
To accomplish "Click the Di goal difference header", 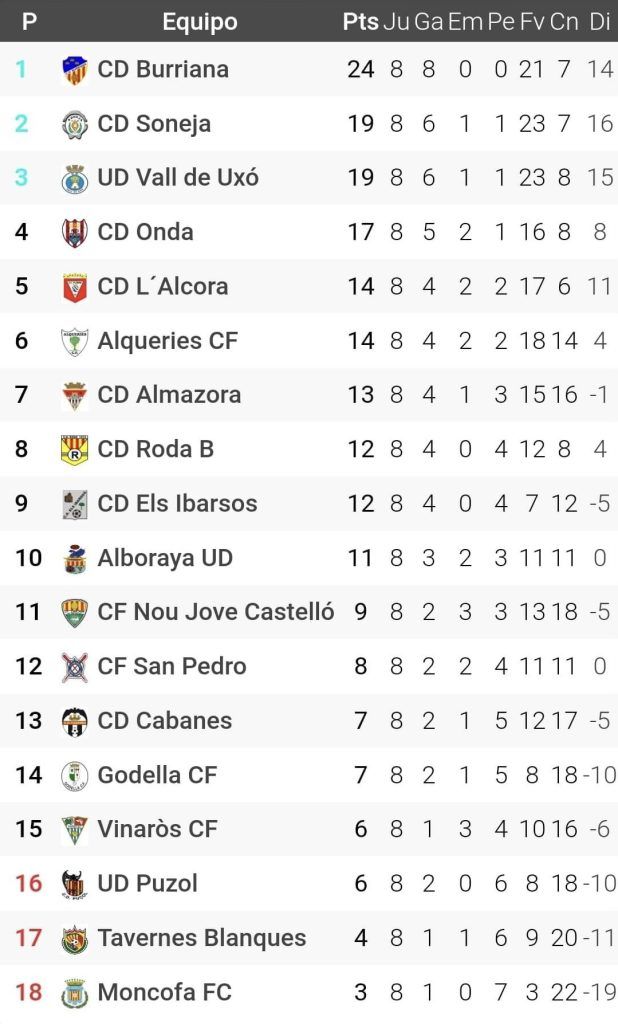I will click(600, 22).
